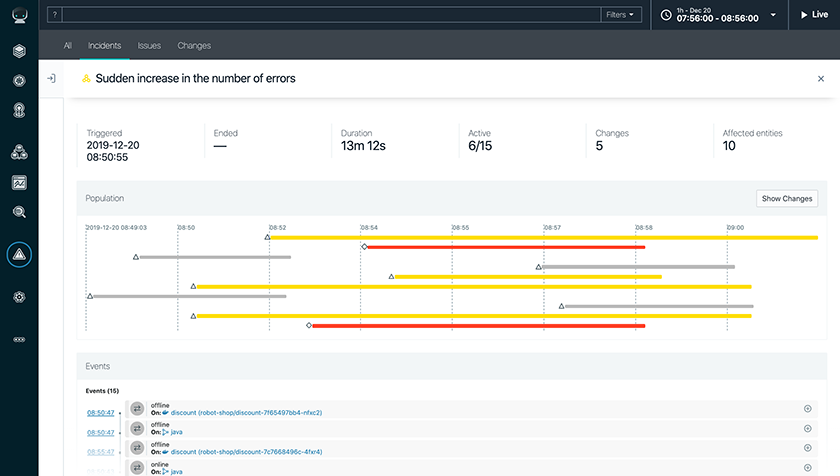Open the settings gear sidebar icon

19,297
